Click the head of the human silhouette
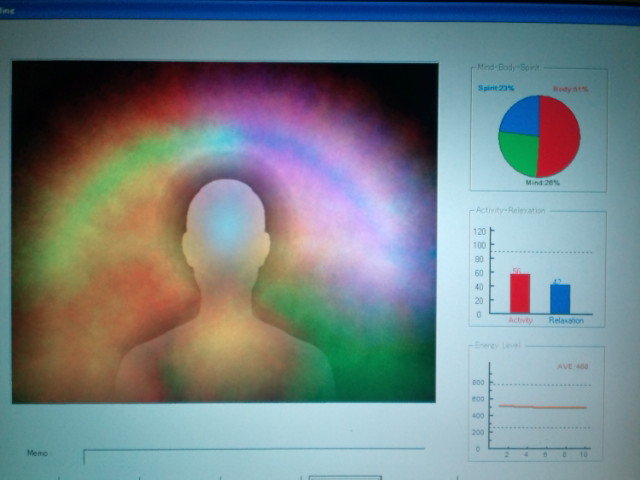The image size is (640, 480). [x=226, y=225]
